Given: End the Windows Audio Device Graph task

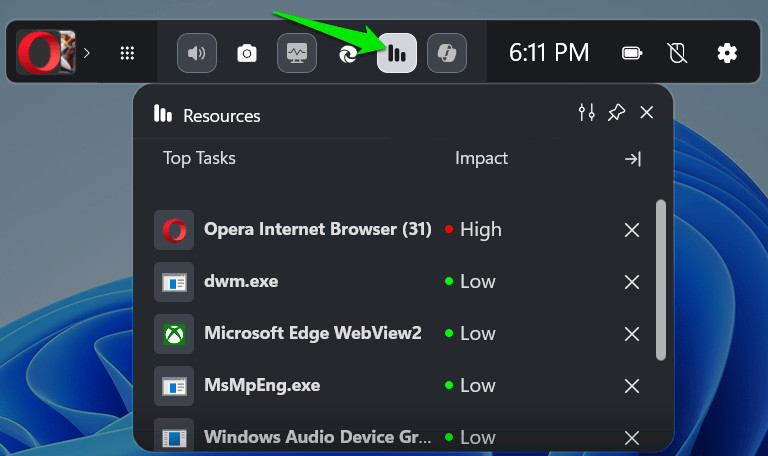Looking at the screenshot, I should point(632,437).
